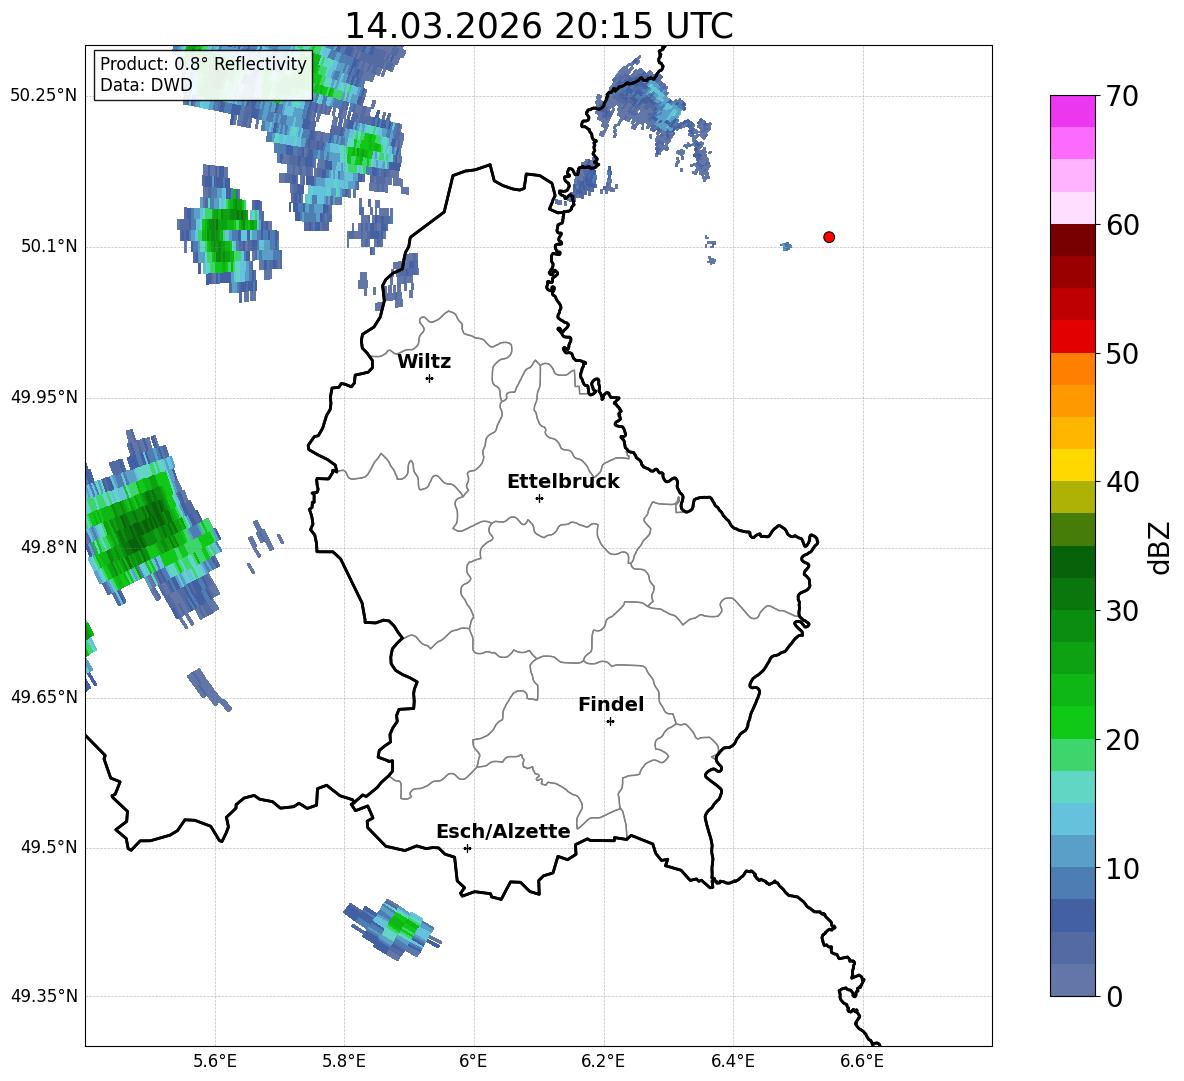The height and width of the screenshot is (1081, 1184).
Task: Click the dark maroon swatch just below 60 dBZ
Action: point(1072,240)
